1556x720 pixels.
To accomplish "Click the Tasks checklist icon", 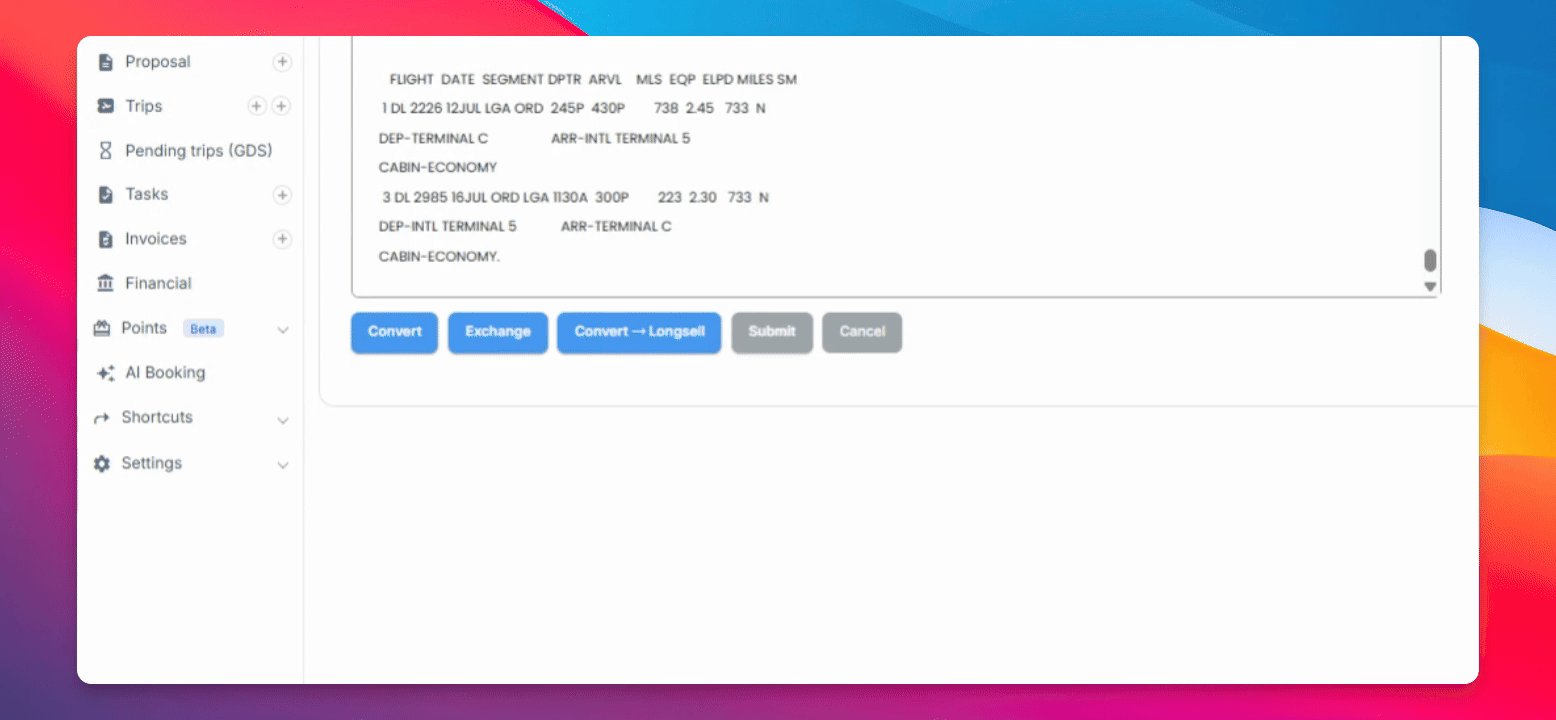I will [105, 195].
